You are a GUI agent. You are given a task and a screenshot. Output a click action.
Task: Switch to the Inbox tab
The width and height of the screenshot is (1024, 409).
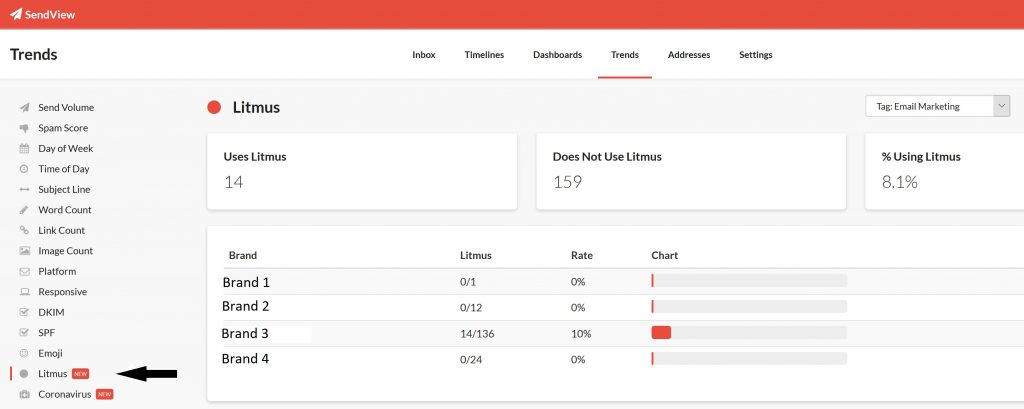coord(424,55)
